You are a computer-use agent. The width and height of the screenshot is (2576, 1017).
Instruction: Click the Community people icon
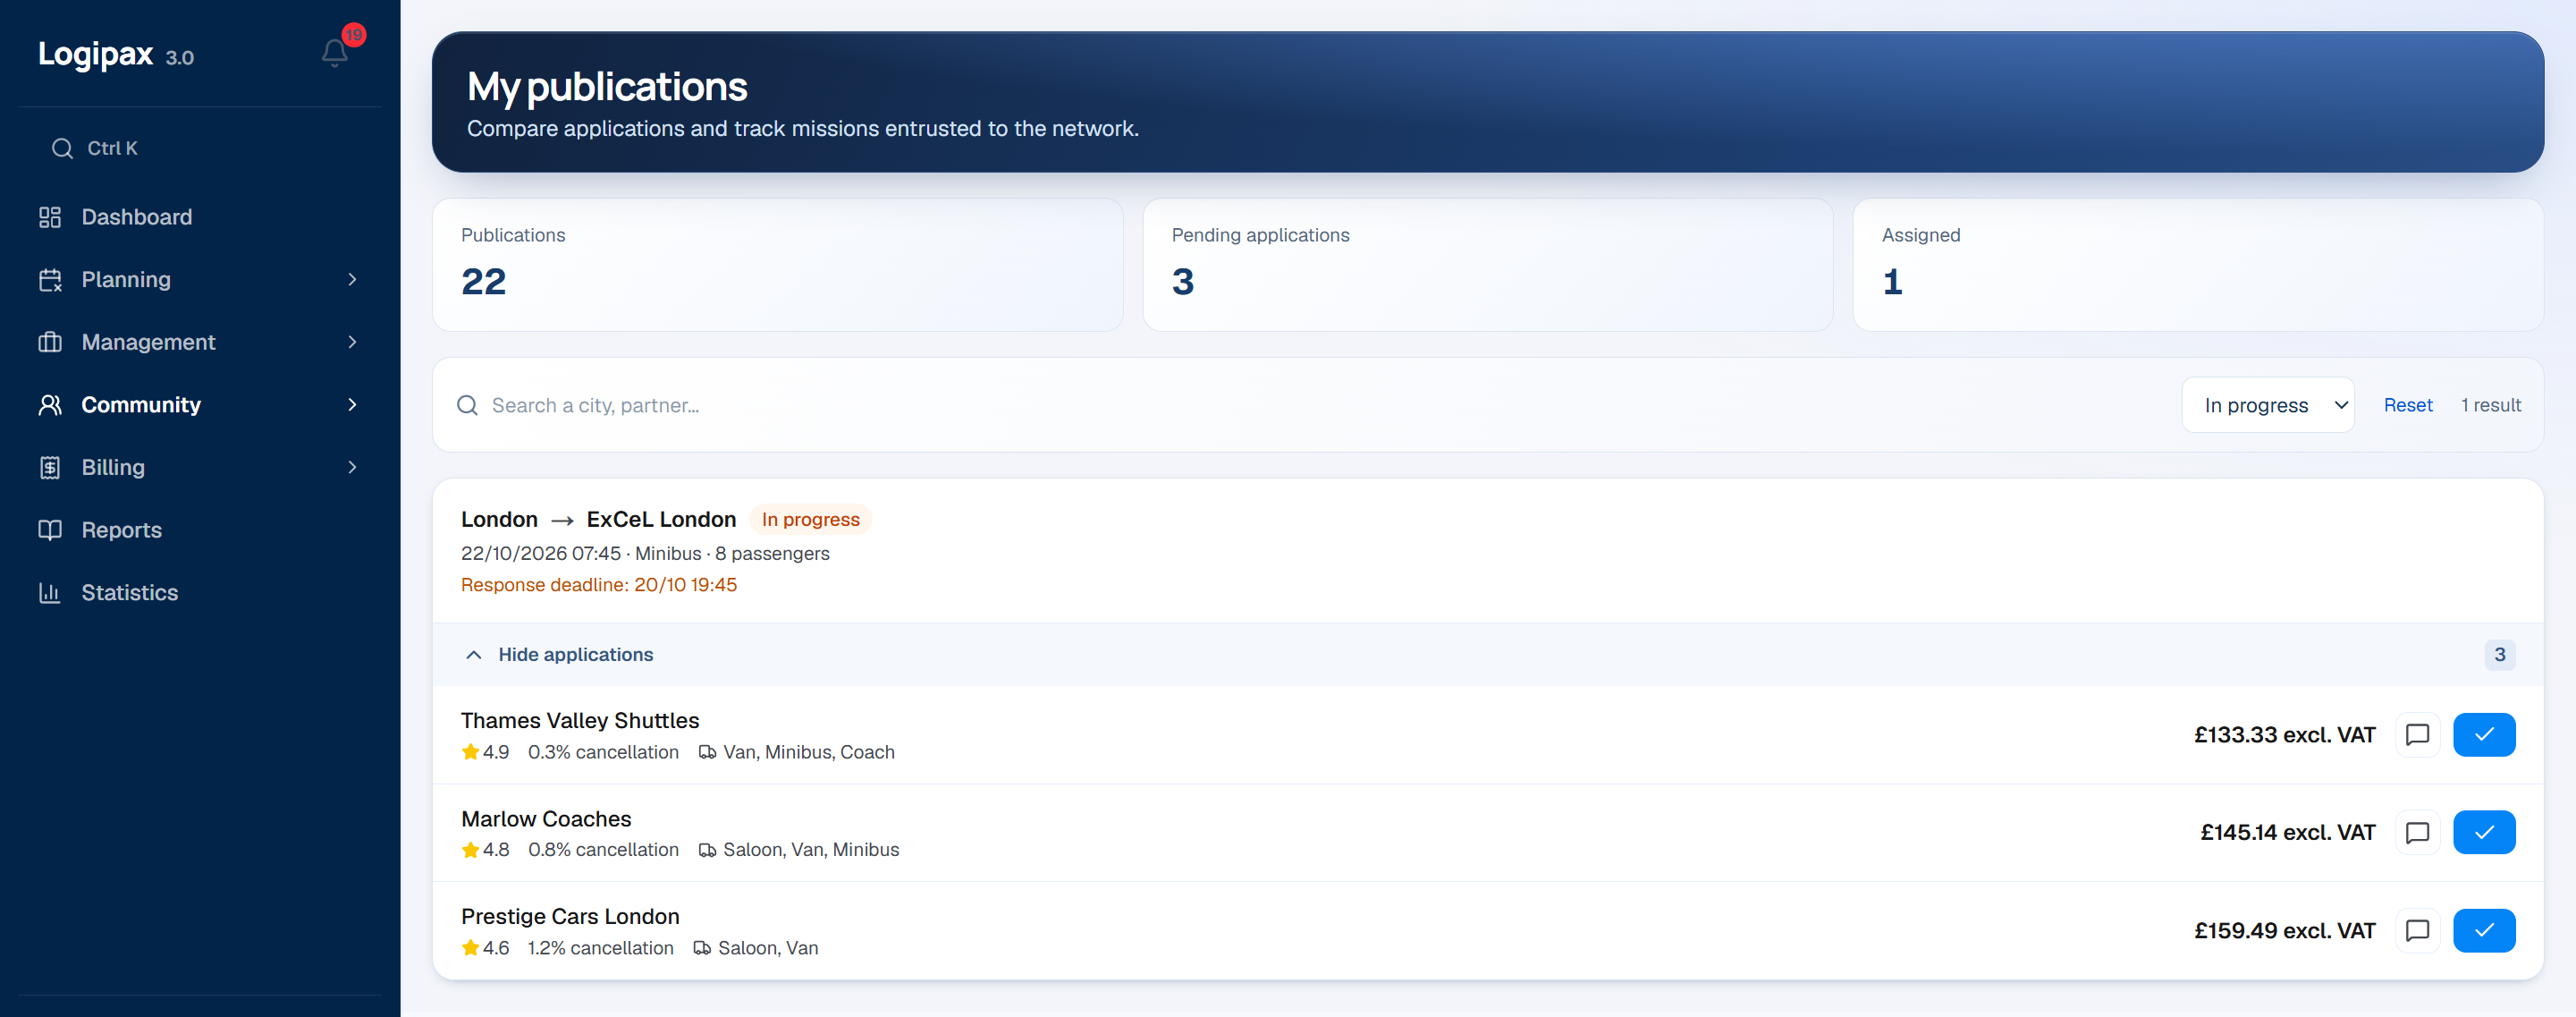coord(50,405)
